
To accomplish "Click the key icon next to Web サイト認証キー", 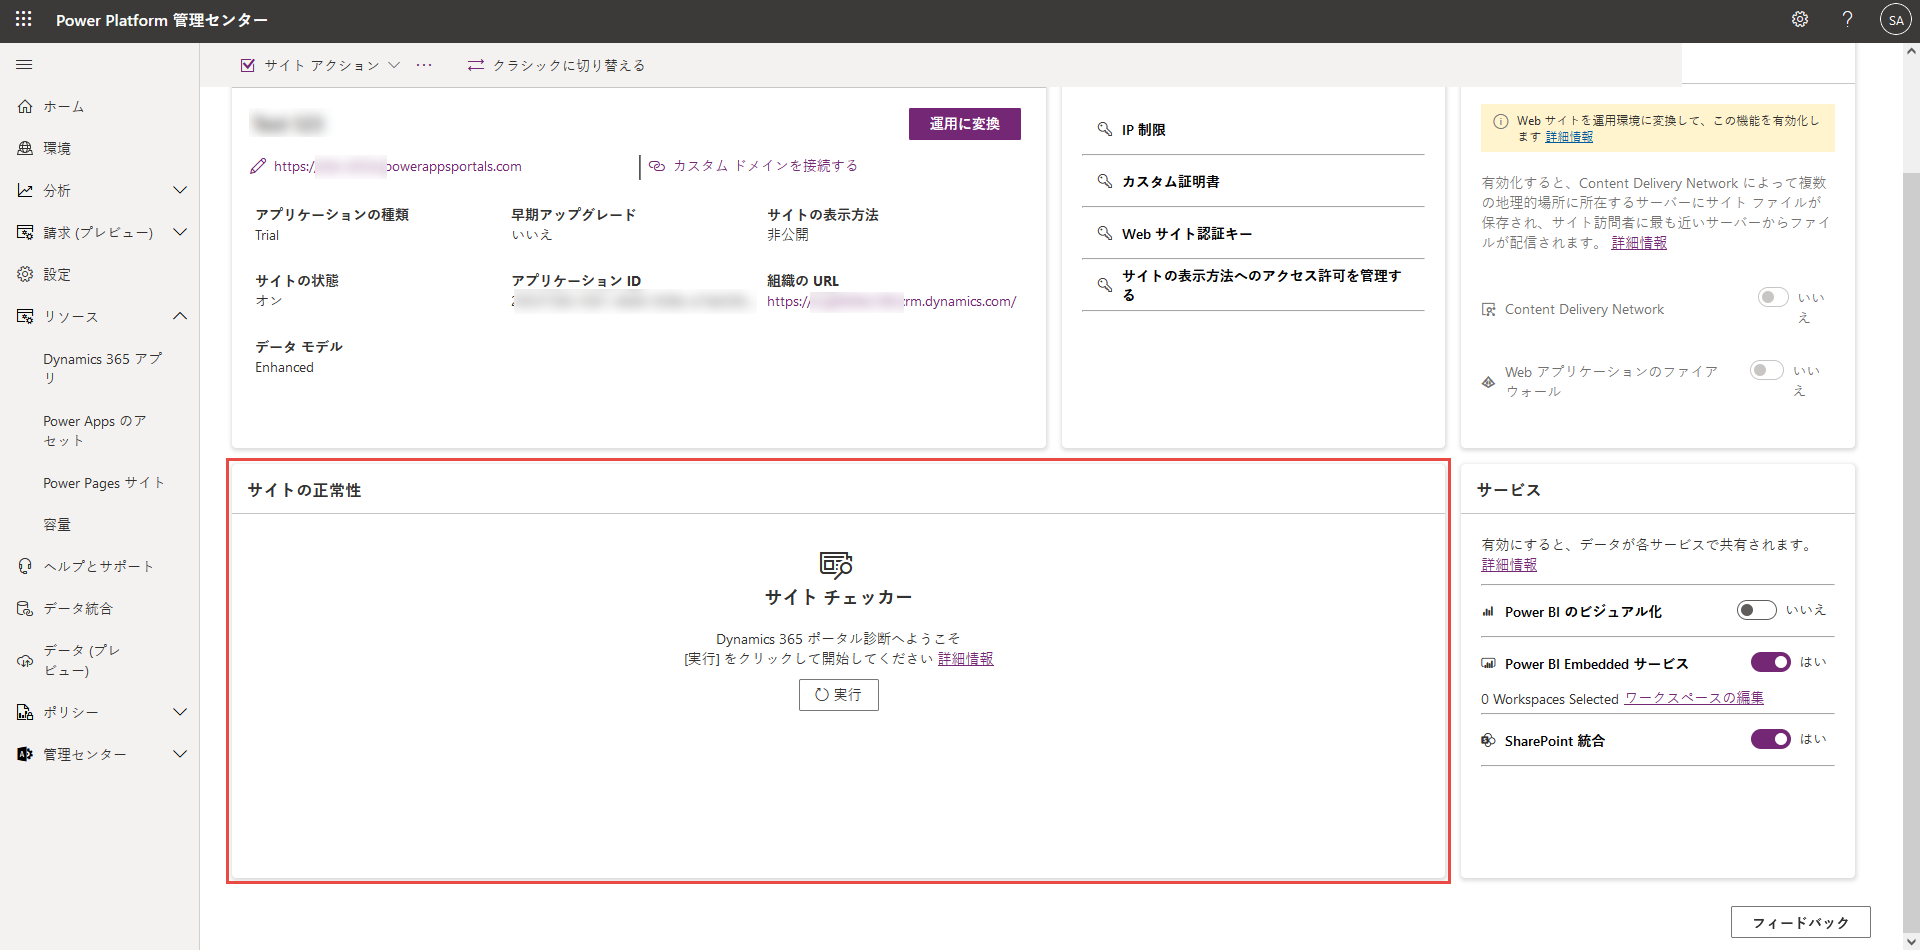I will pos(1105,233).
